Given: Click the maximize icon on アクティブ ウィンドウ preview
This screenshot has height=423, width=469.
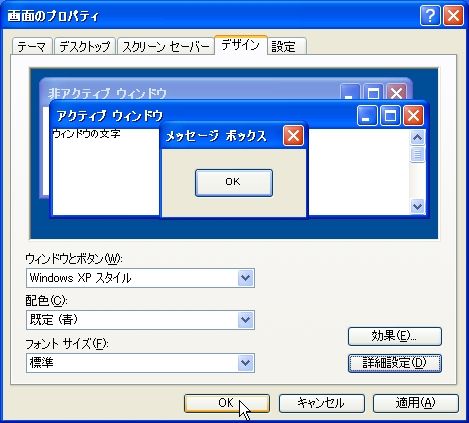Looking at the screenshot, I should (390, 116).
